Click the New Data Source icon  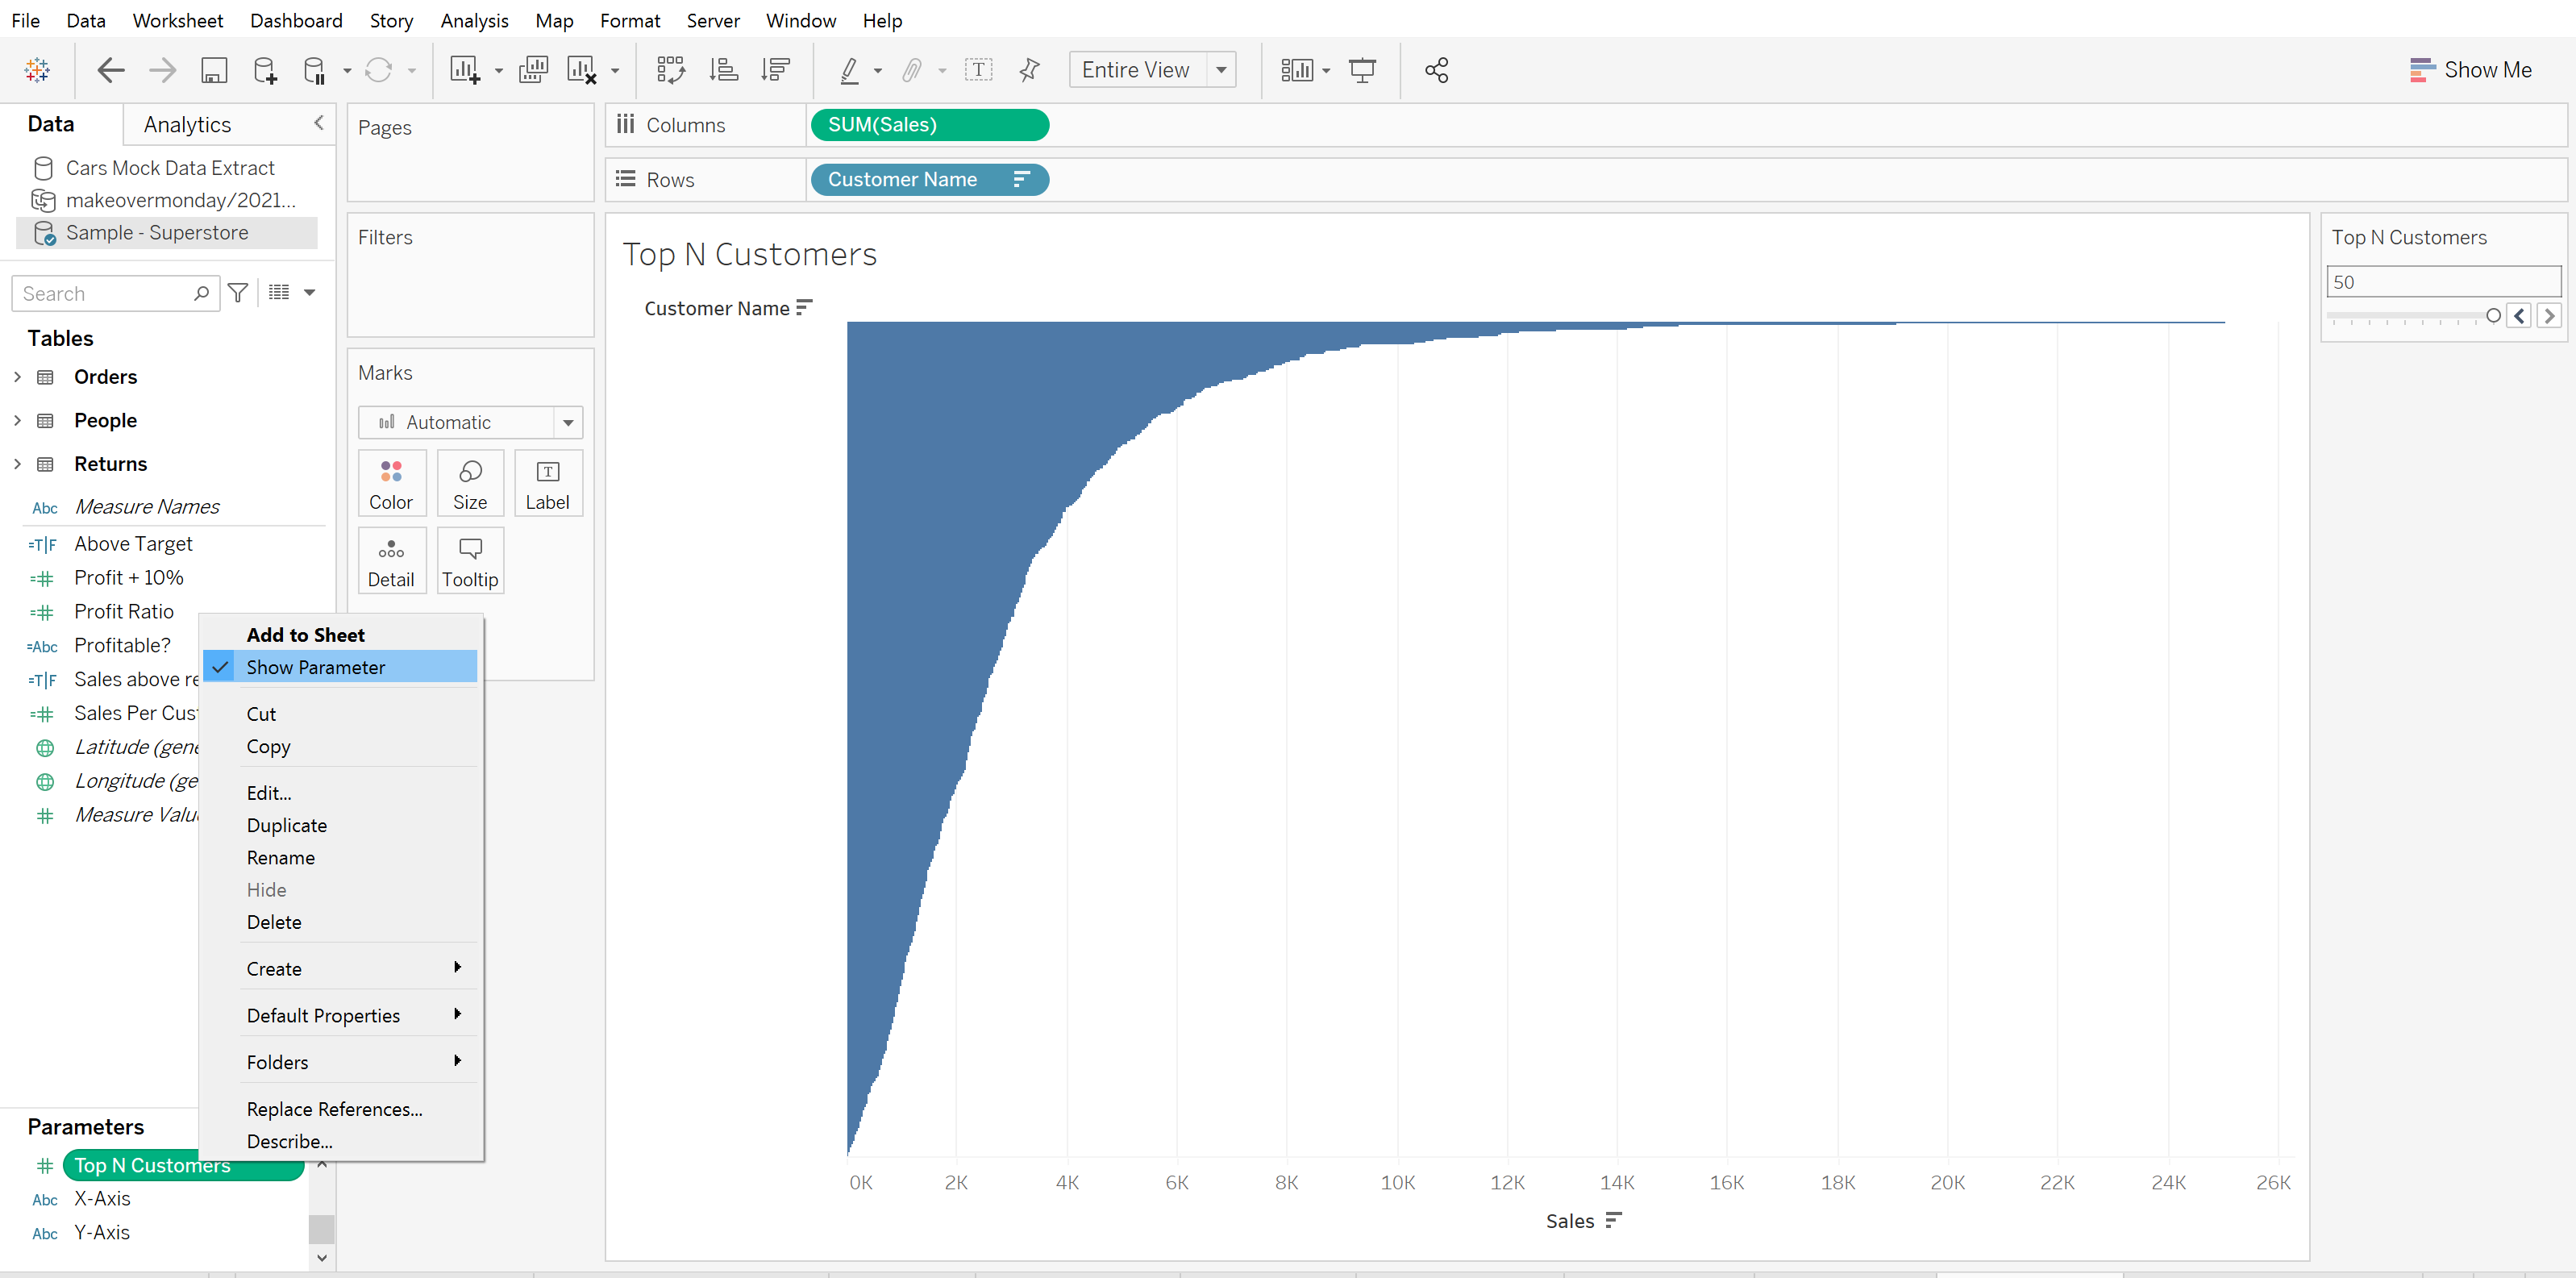[x=265, y=70]
